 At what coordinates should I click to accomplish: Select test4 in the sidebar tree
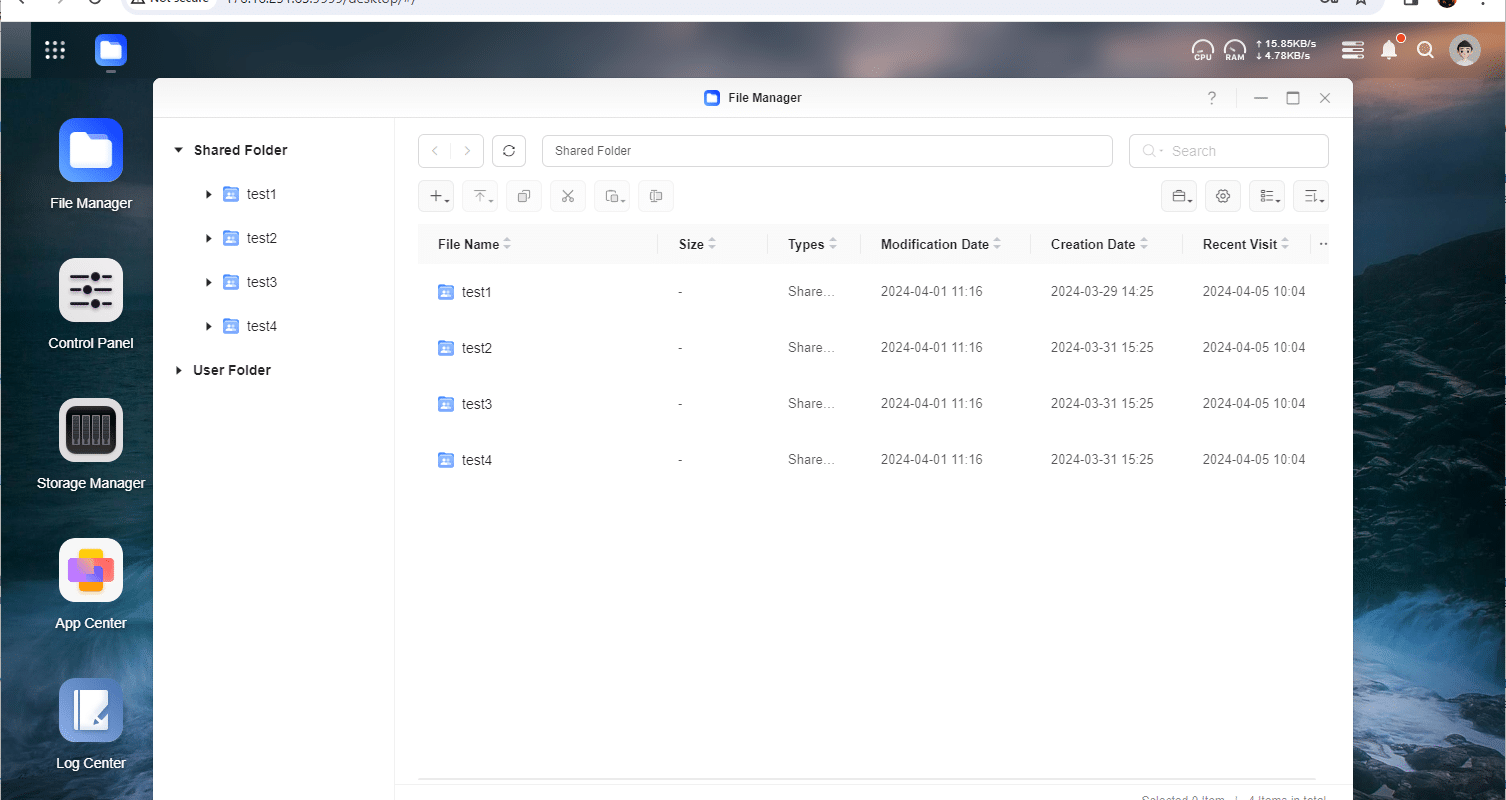(x=261, y=326)
